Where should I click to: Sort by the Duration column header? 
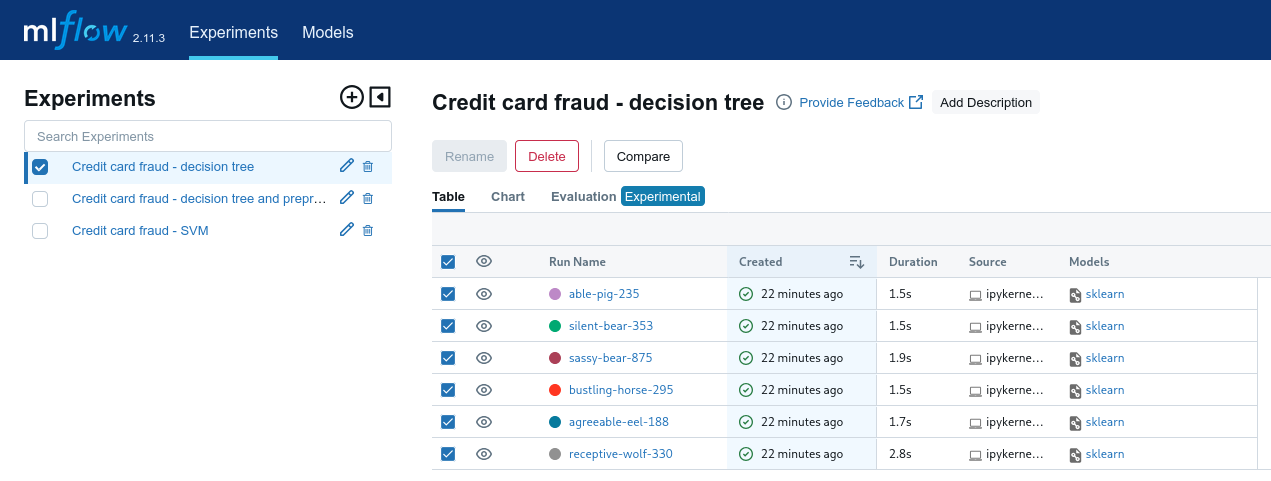913,262
